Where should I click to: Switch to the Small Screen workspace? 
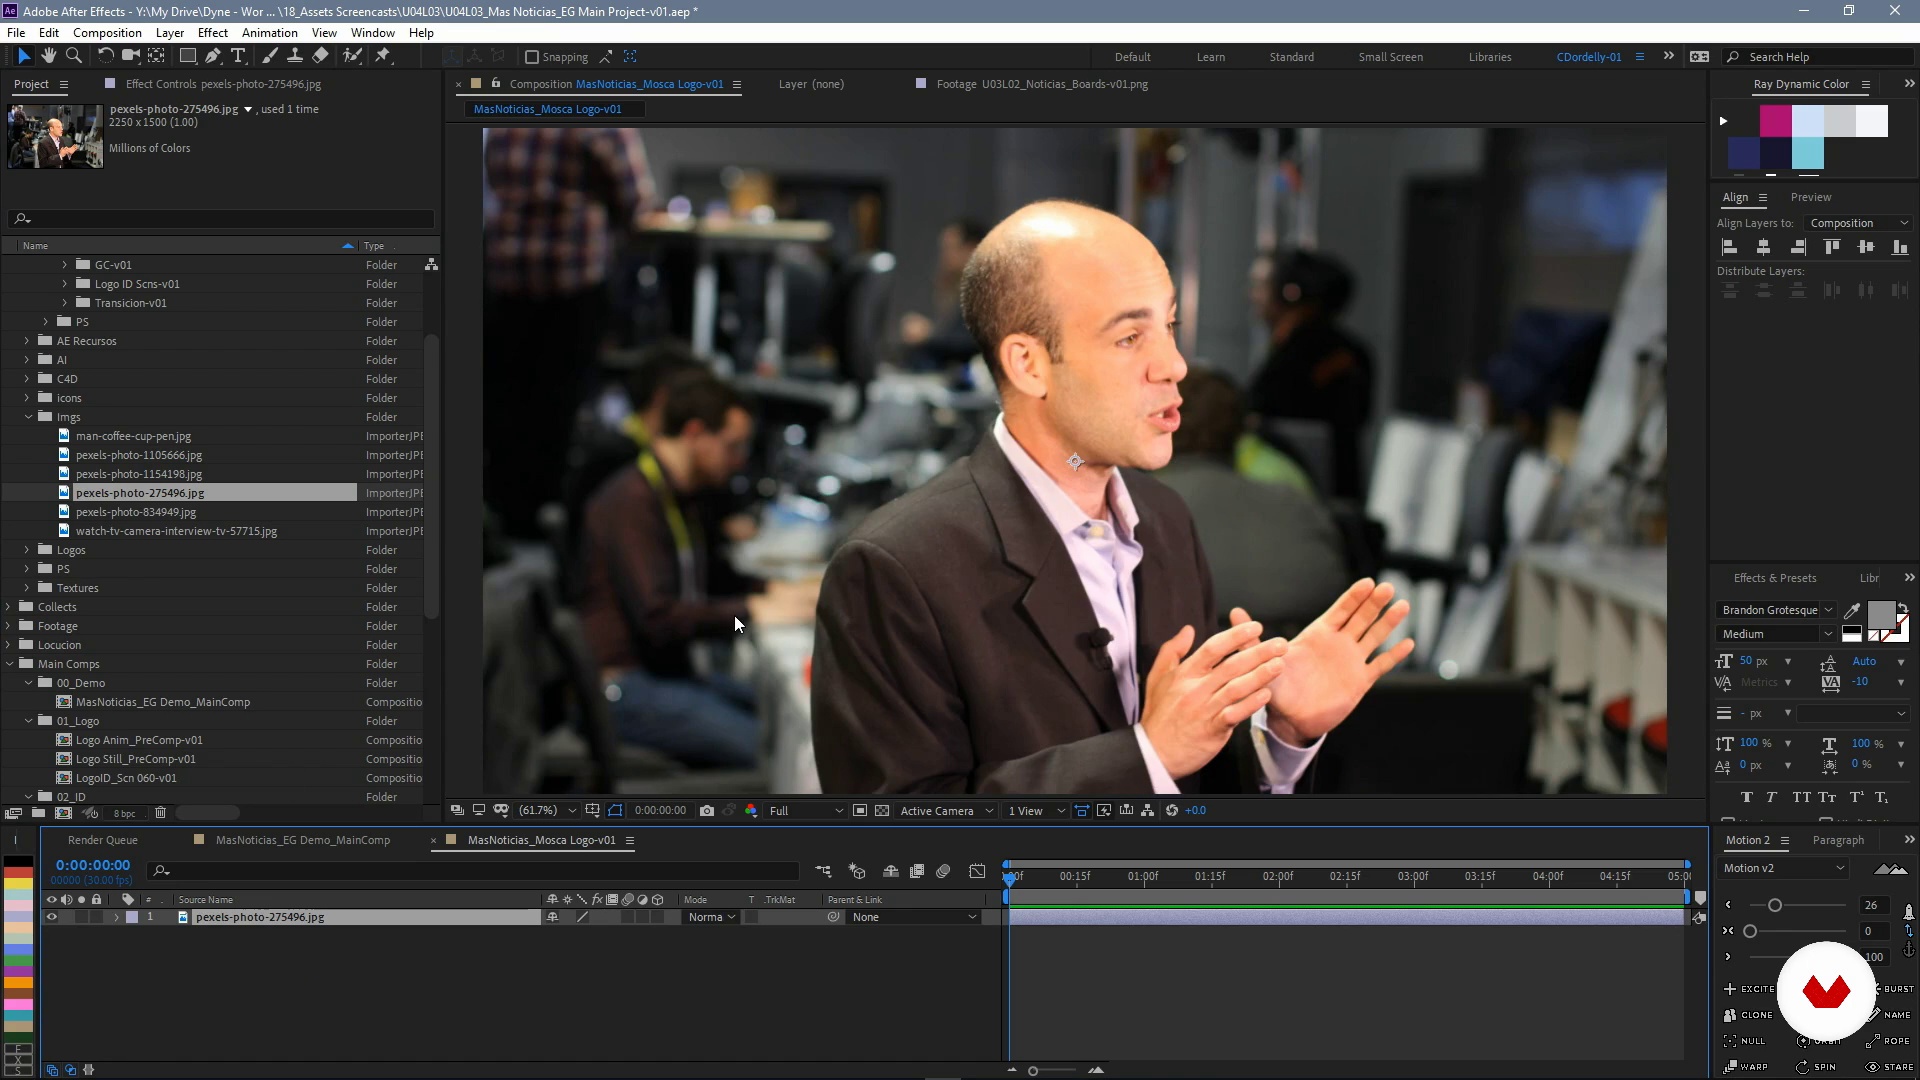1391,57
